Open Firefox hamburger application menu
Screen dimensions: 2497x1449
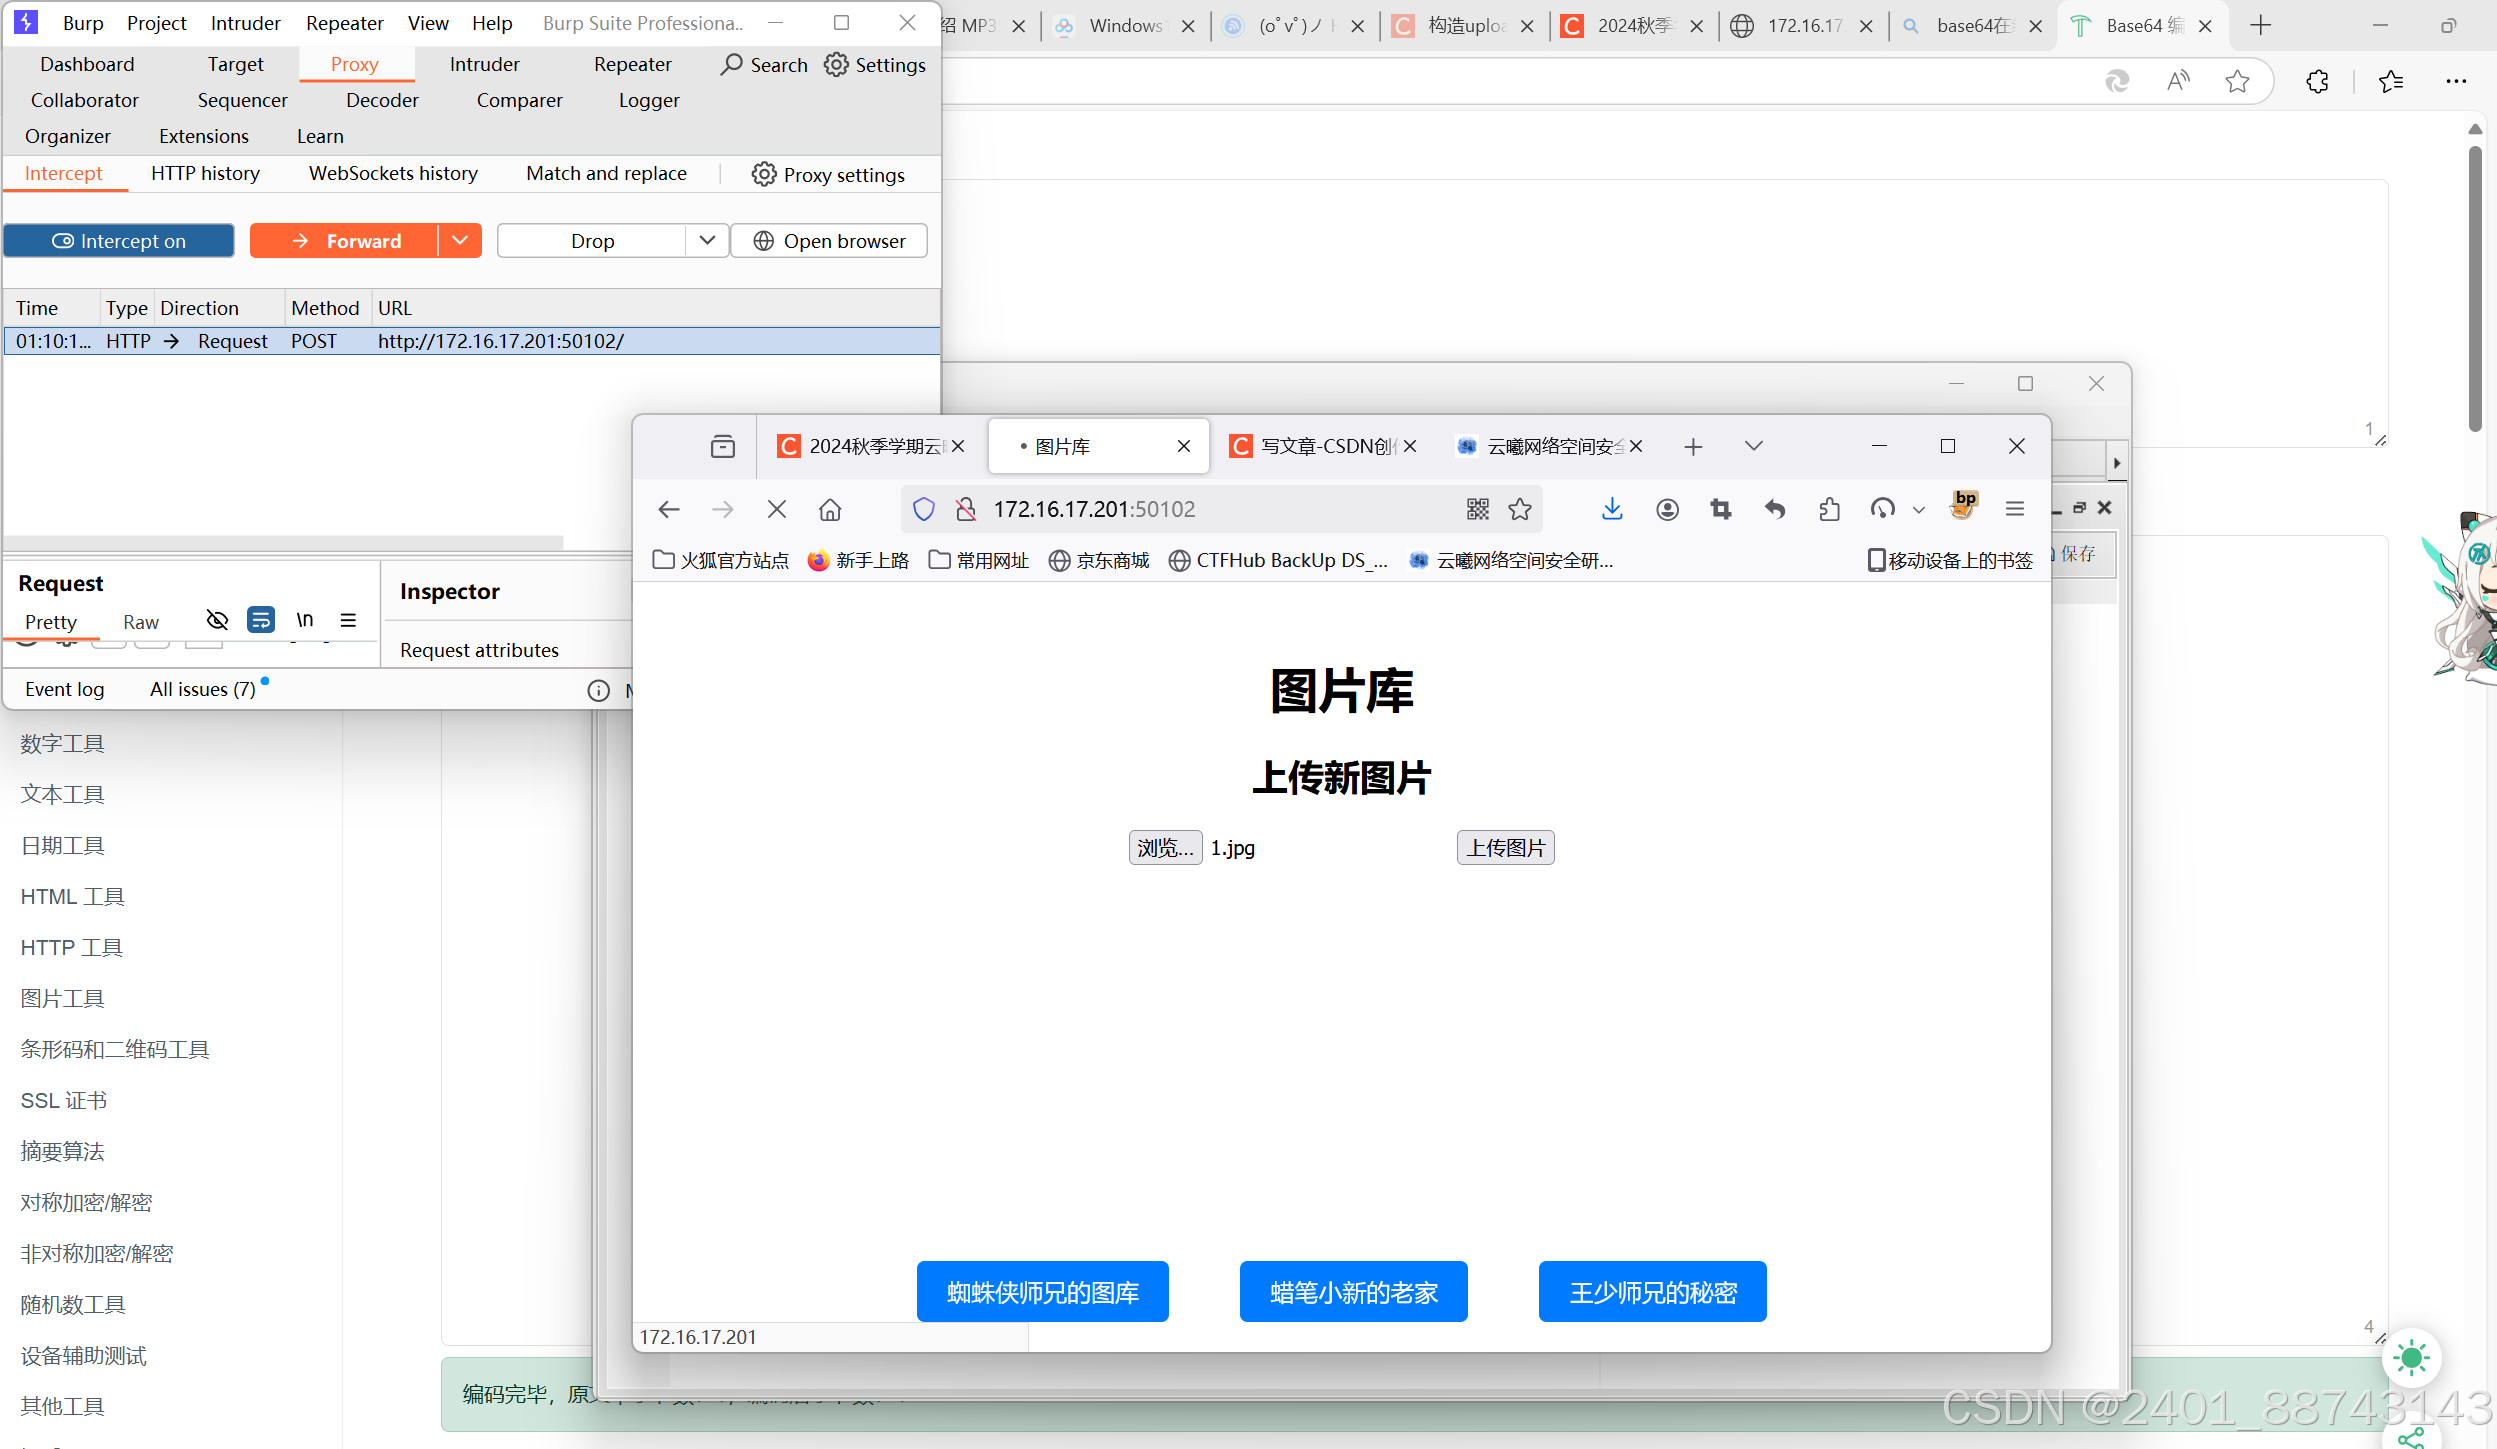point(2014,509)
